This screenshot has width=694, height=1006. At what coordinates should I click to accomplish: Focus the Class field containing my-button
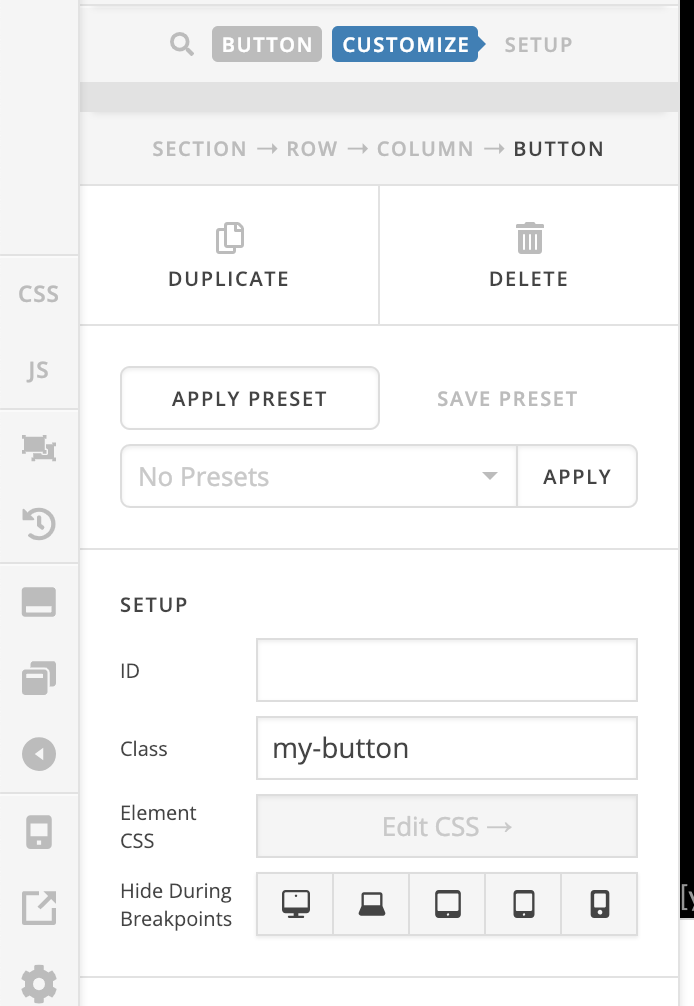click(446, 748)
